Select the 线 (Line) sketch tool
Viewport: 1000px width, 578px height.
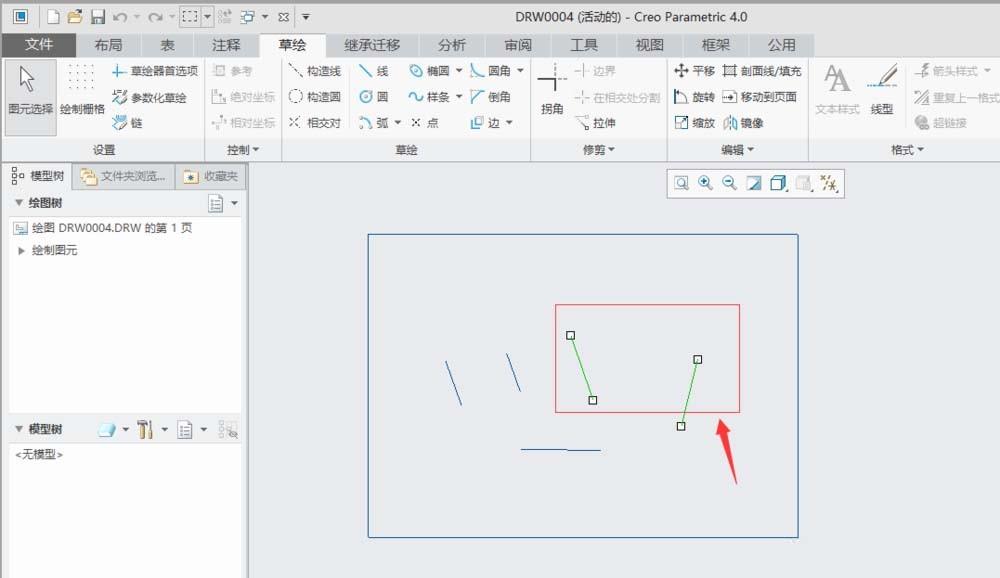[x=374, y=71]
